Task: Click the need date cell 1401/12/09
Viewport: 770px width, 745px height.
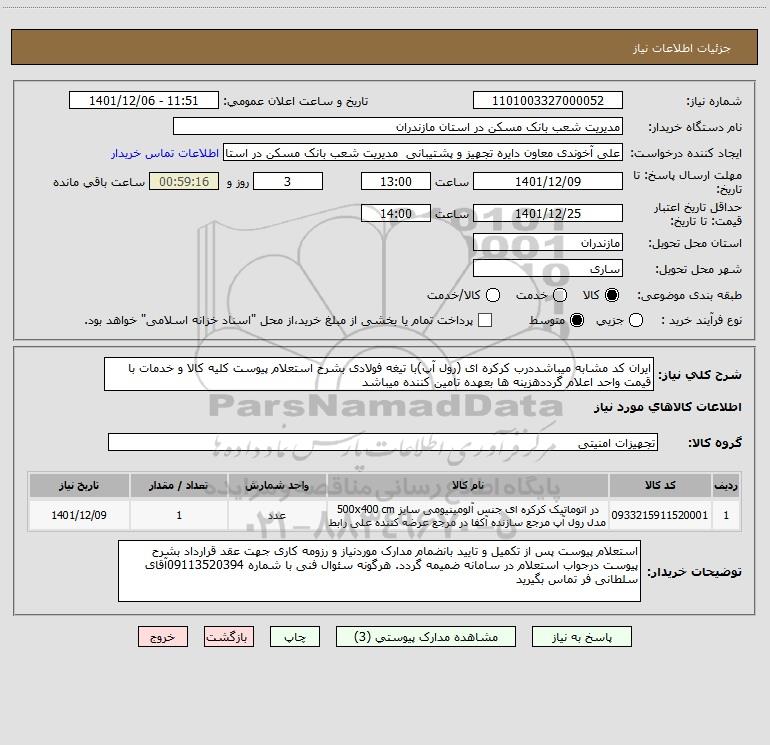Action: pos(79,515)
